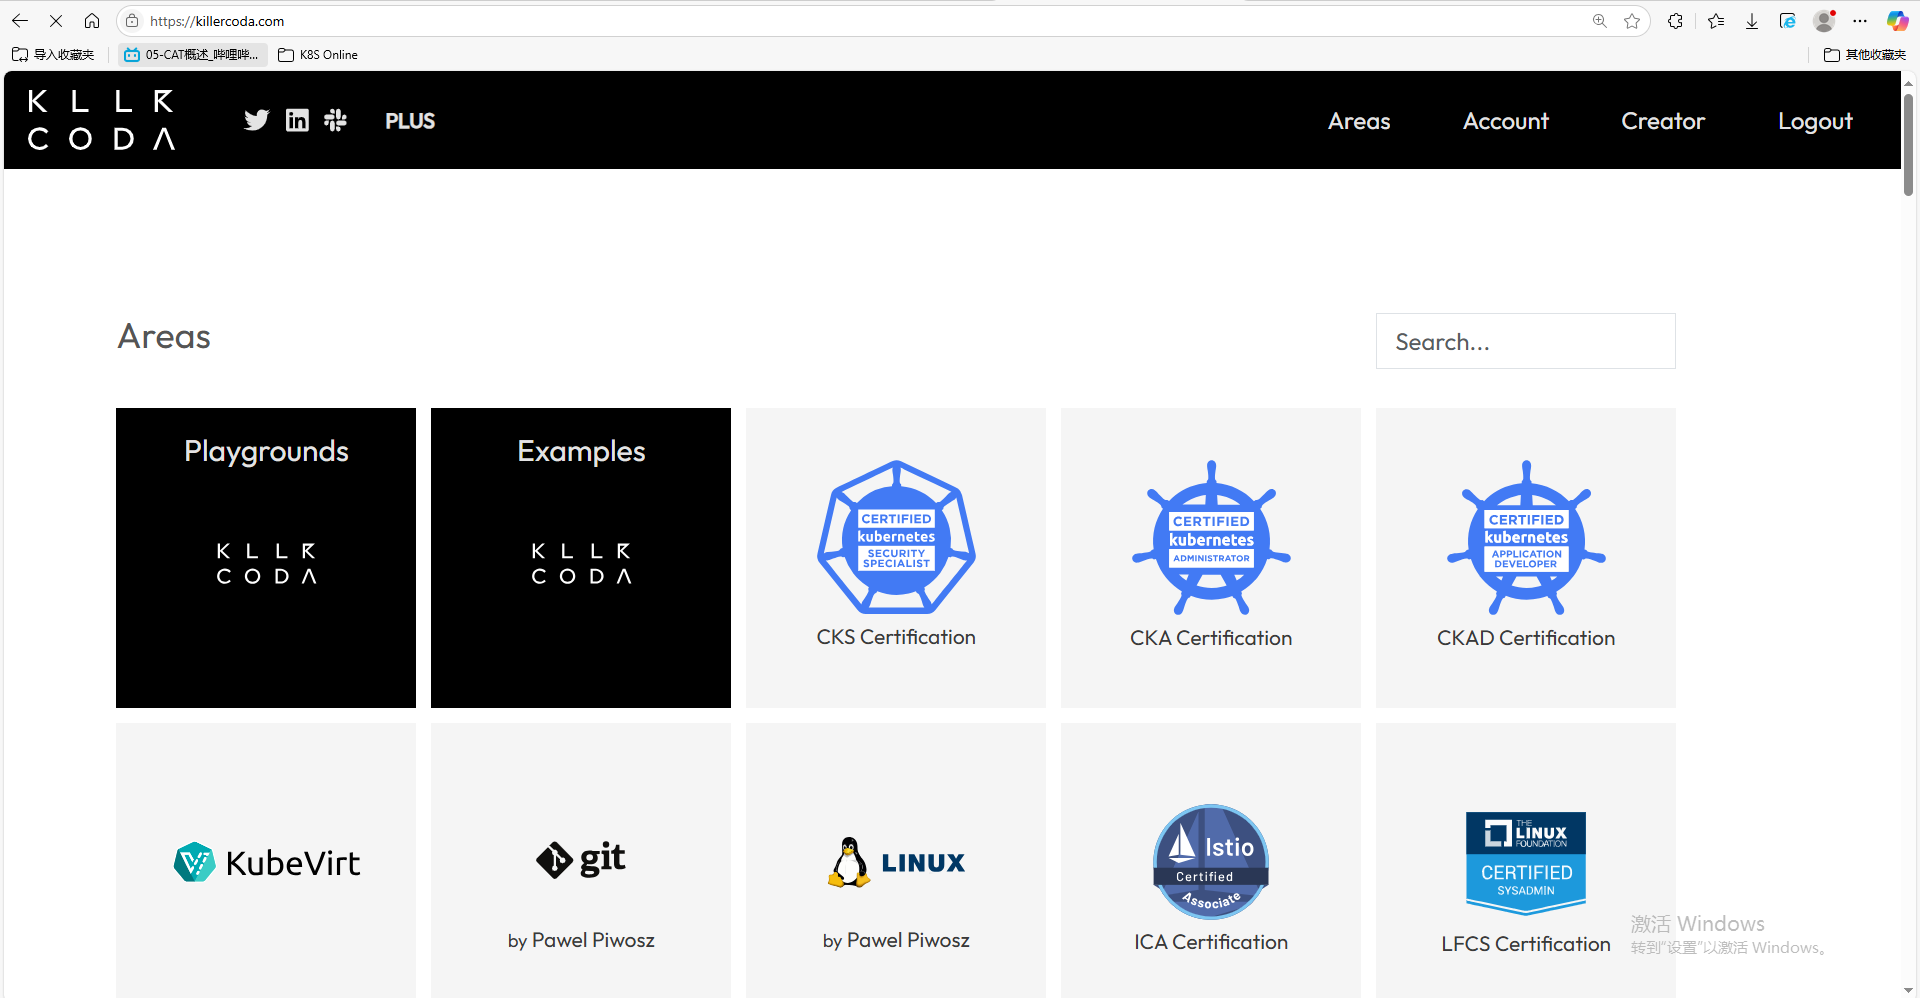This screenshot has height=998, width=1920.
Task: Open the LinkedIn icon link
Action: coord(297,120)
